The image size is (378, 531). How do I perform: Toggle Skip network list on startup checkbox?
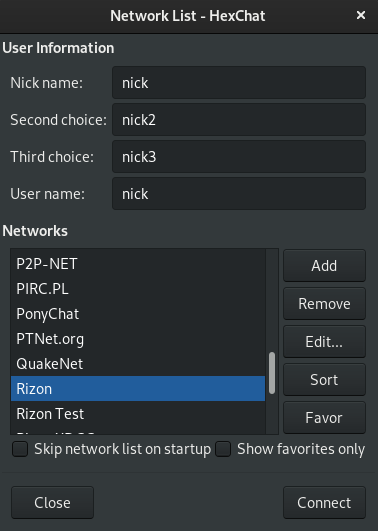(20, 449)
